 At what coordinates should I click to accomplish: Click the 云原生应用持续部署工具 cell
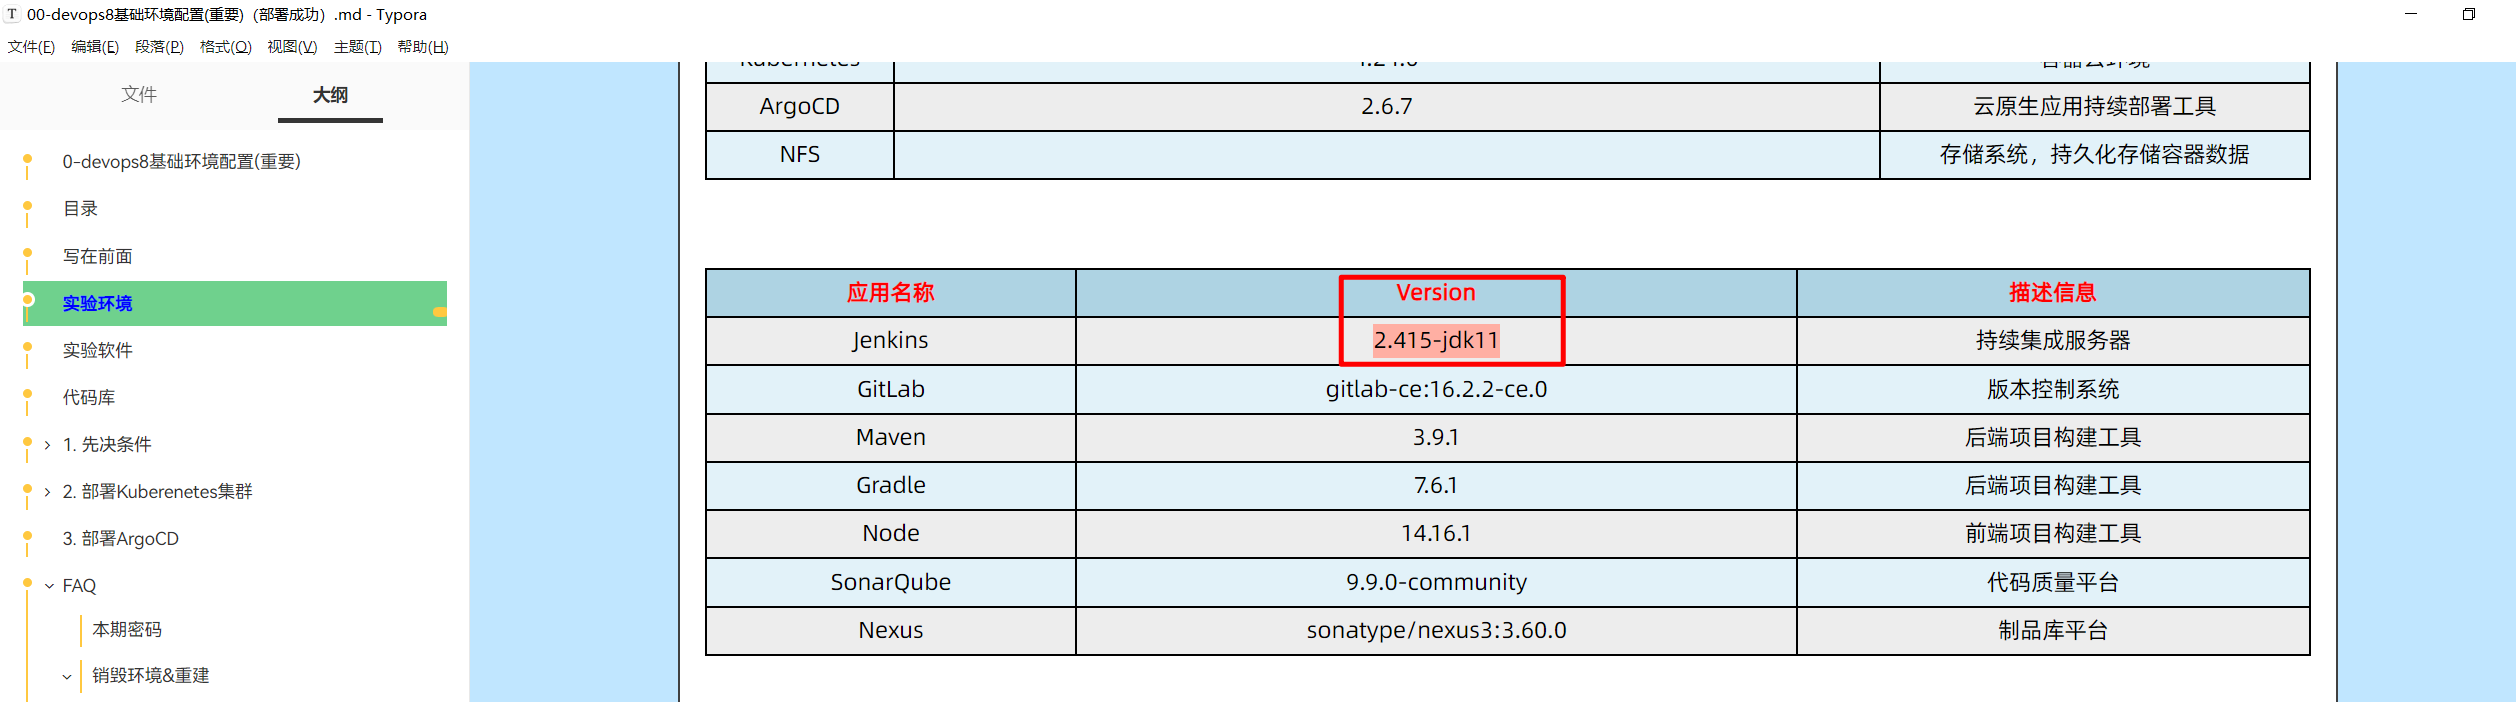pyautogui.click(x=2095, y=106)
